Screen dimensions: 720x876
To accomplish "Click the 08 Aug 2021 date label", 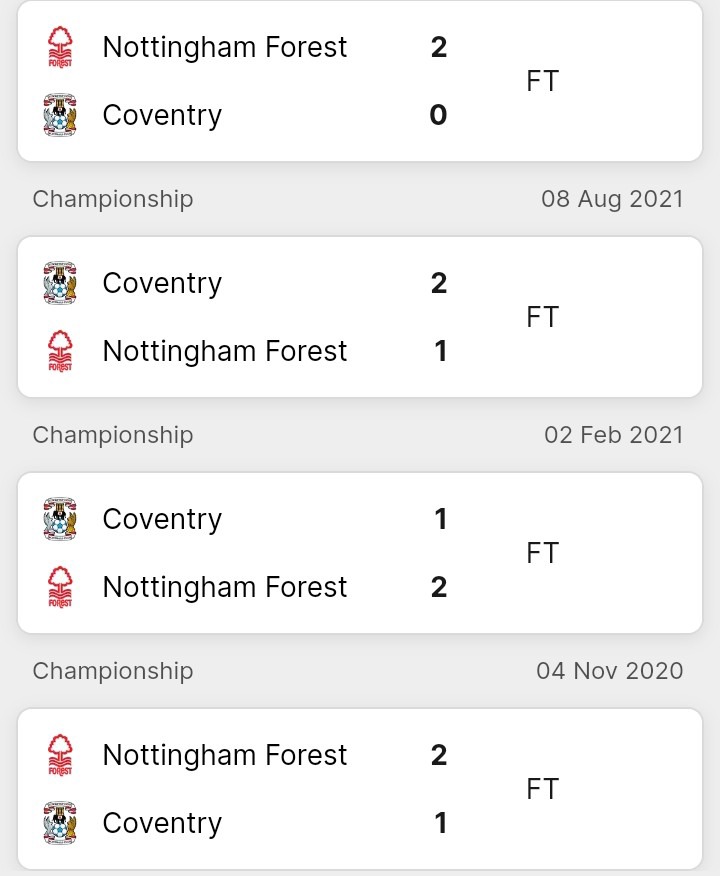I will click(x=612, y=199).
